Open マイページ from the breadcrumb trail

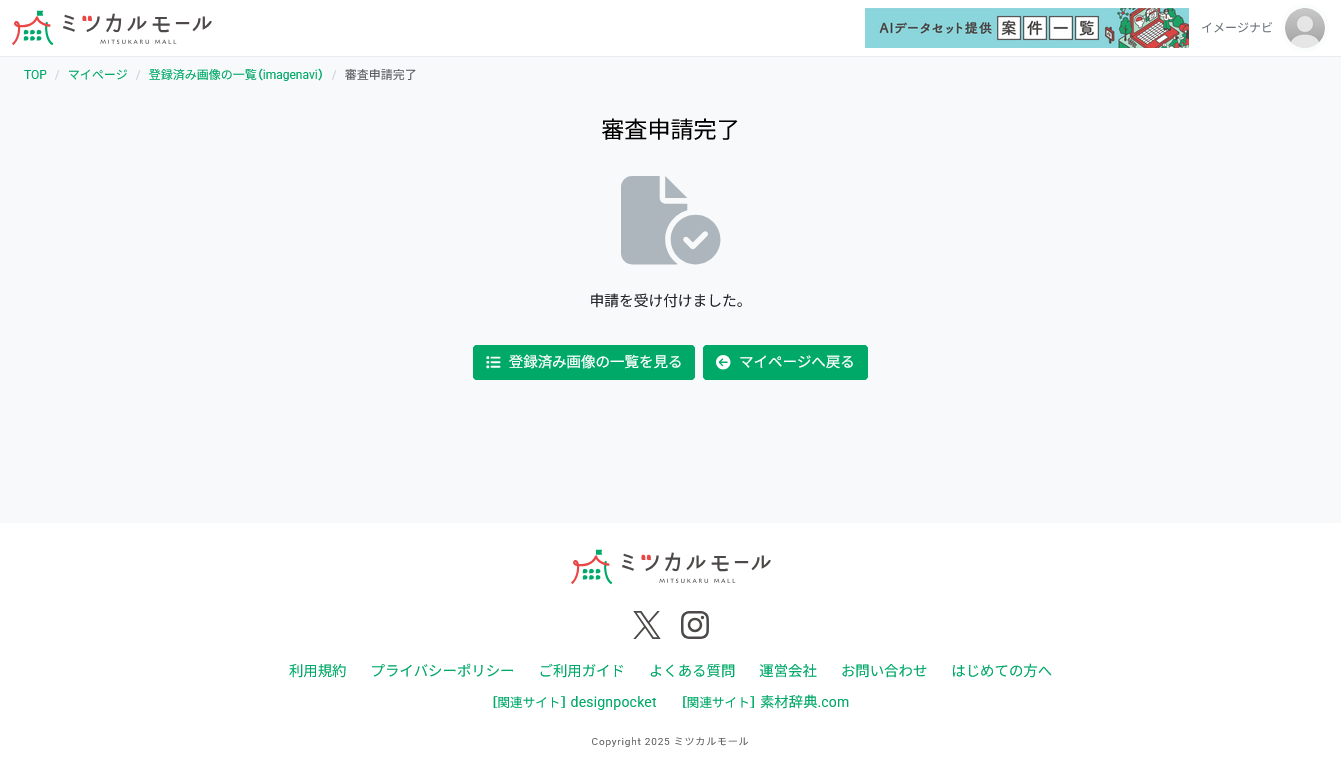(x=96, y=74)
